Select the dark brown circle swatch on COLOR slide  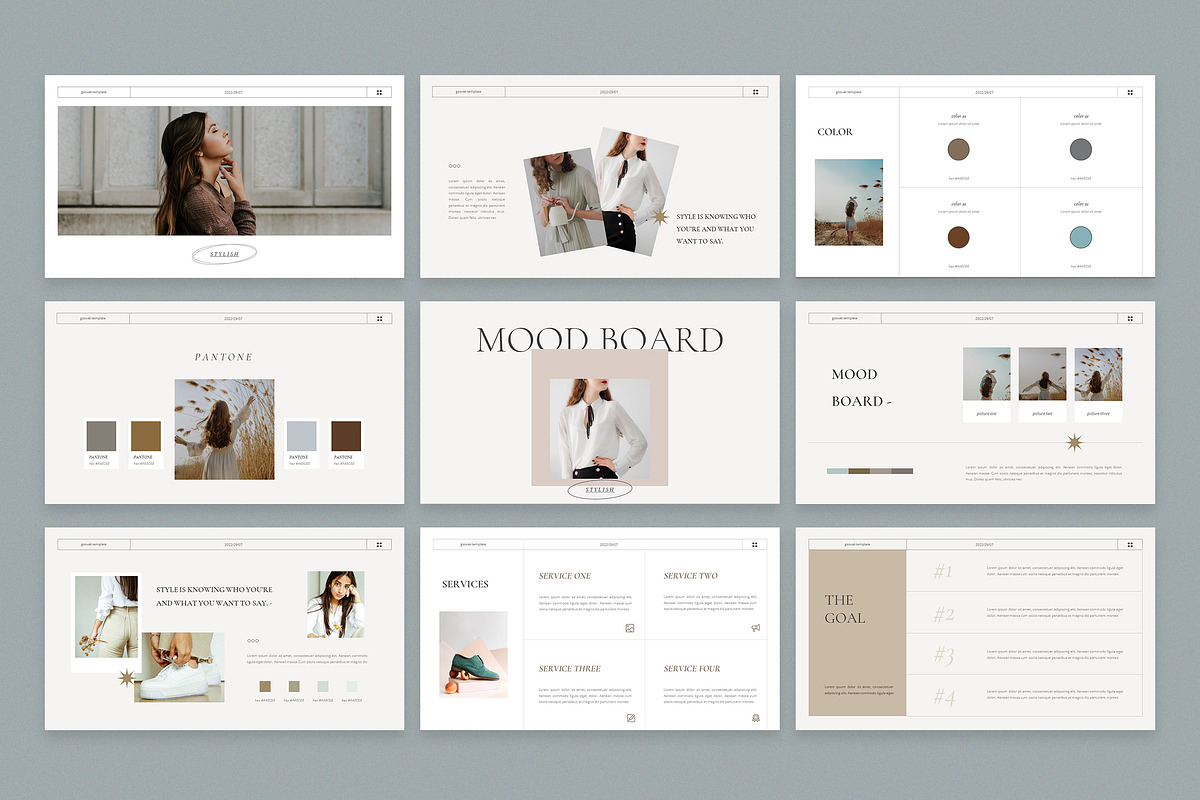[959, 237]
